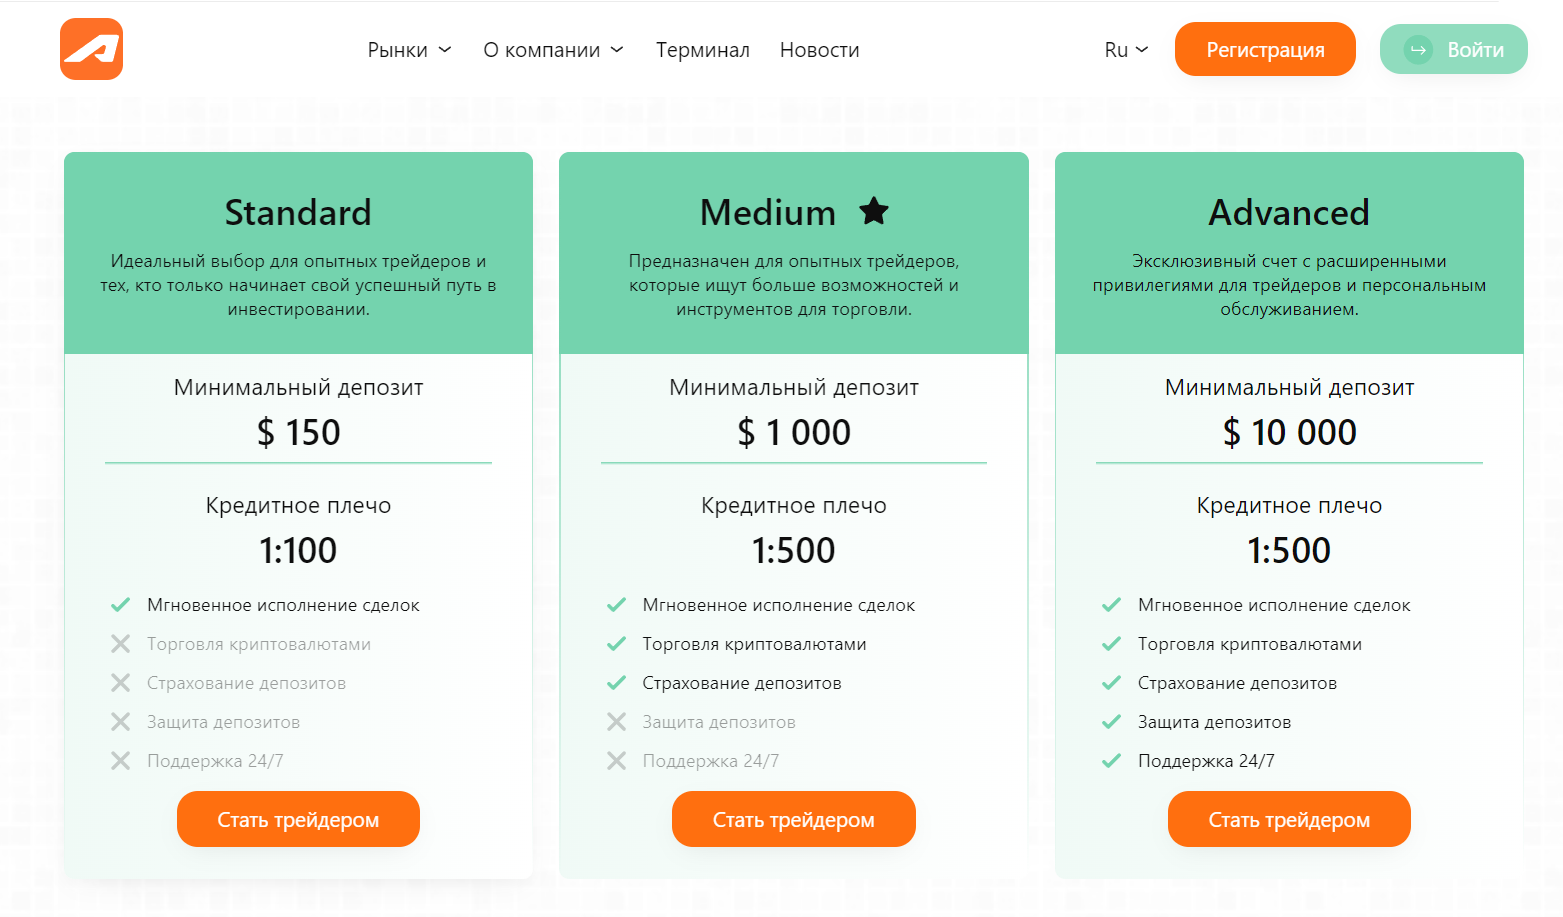Click checkmark beside Medium's Страхование депозитов
The image size is (1563, 917).
pos(616,683)
